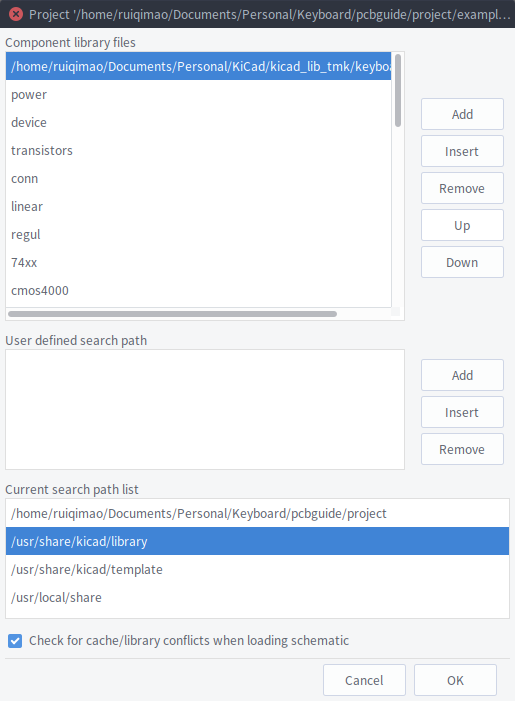This screenshot has width=515, height=701.
Task: Select /usr/local/share search path
Action: point(258,597)
